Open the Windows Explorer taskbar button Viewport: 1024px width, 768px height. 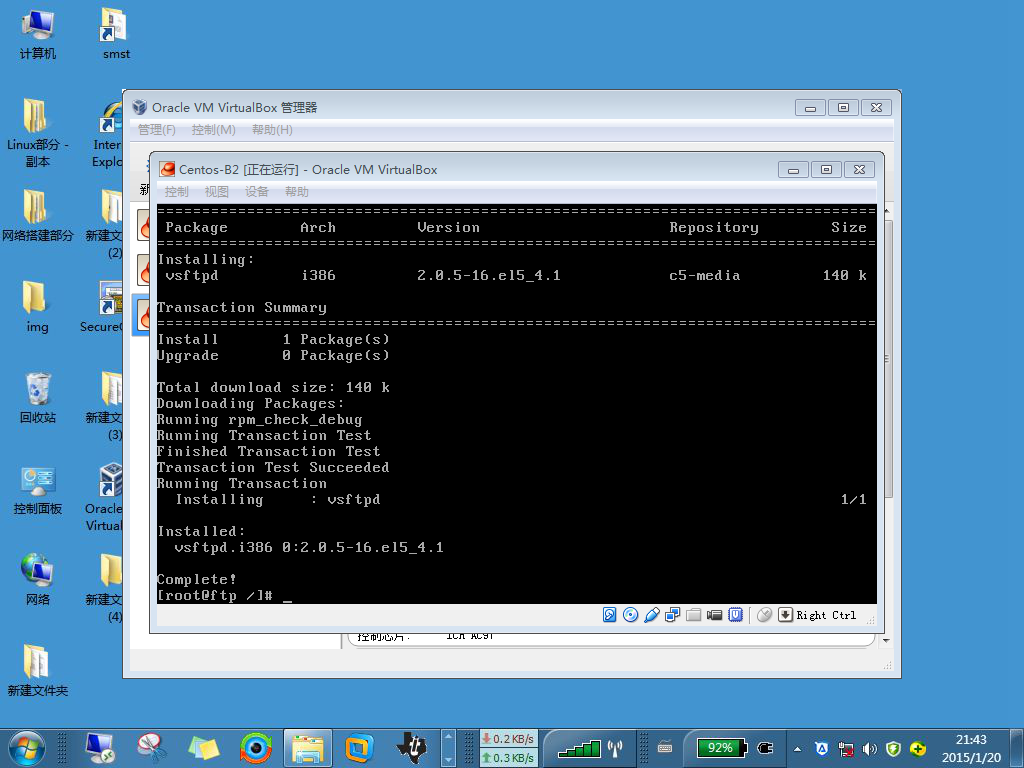[x=308, y=748]
